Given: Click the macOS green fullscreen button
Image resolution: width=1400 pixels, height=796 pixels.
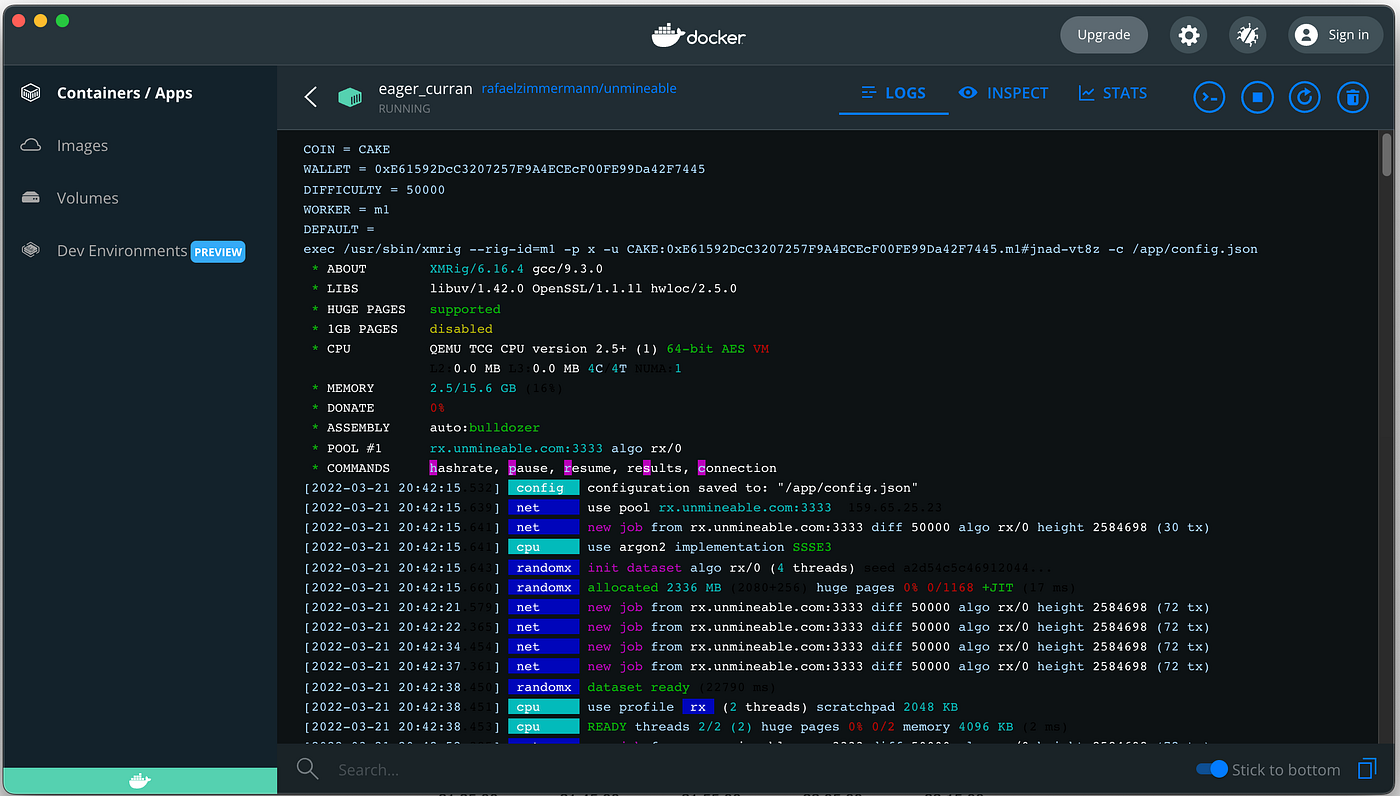Looking at the screenshot, I should tap(62, 20).
